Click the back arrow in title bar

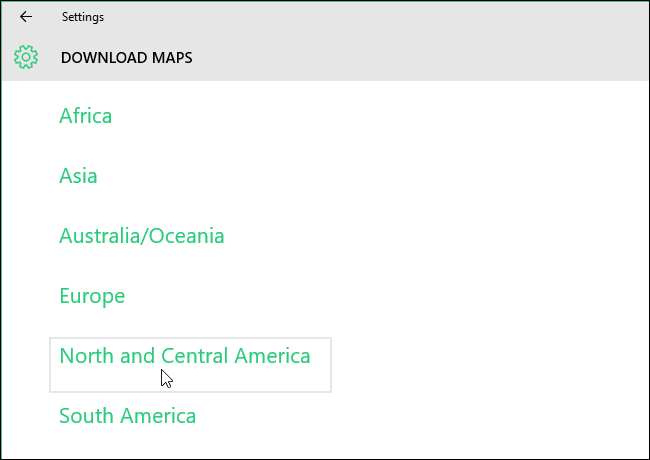(x=26, y=17)
